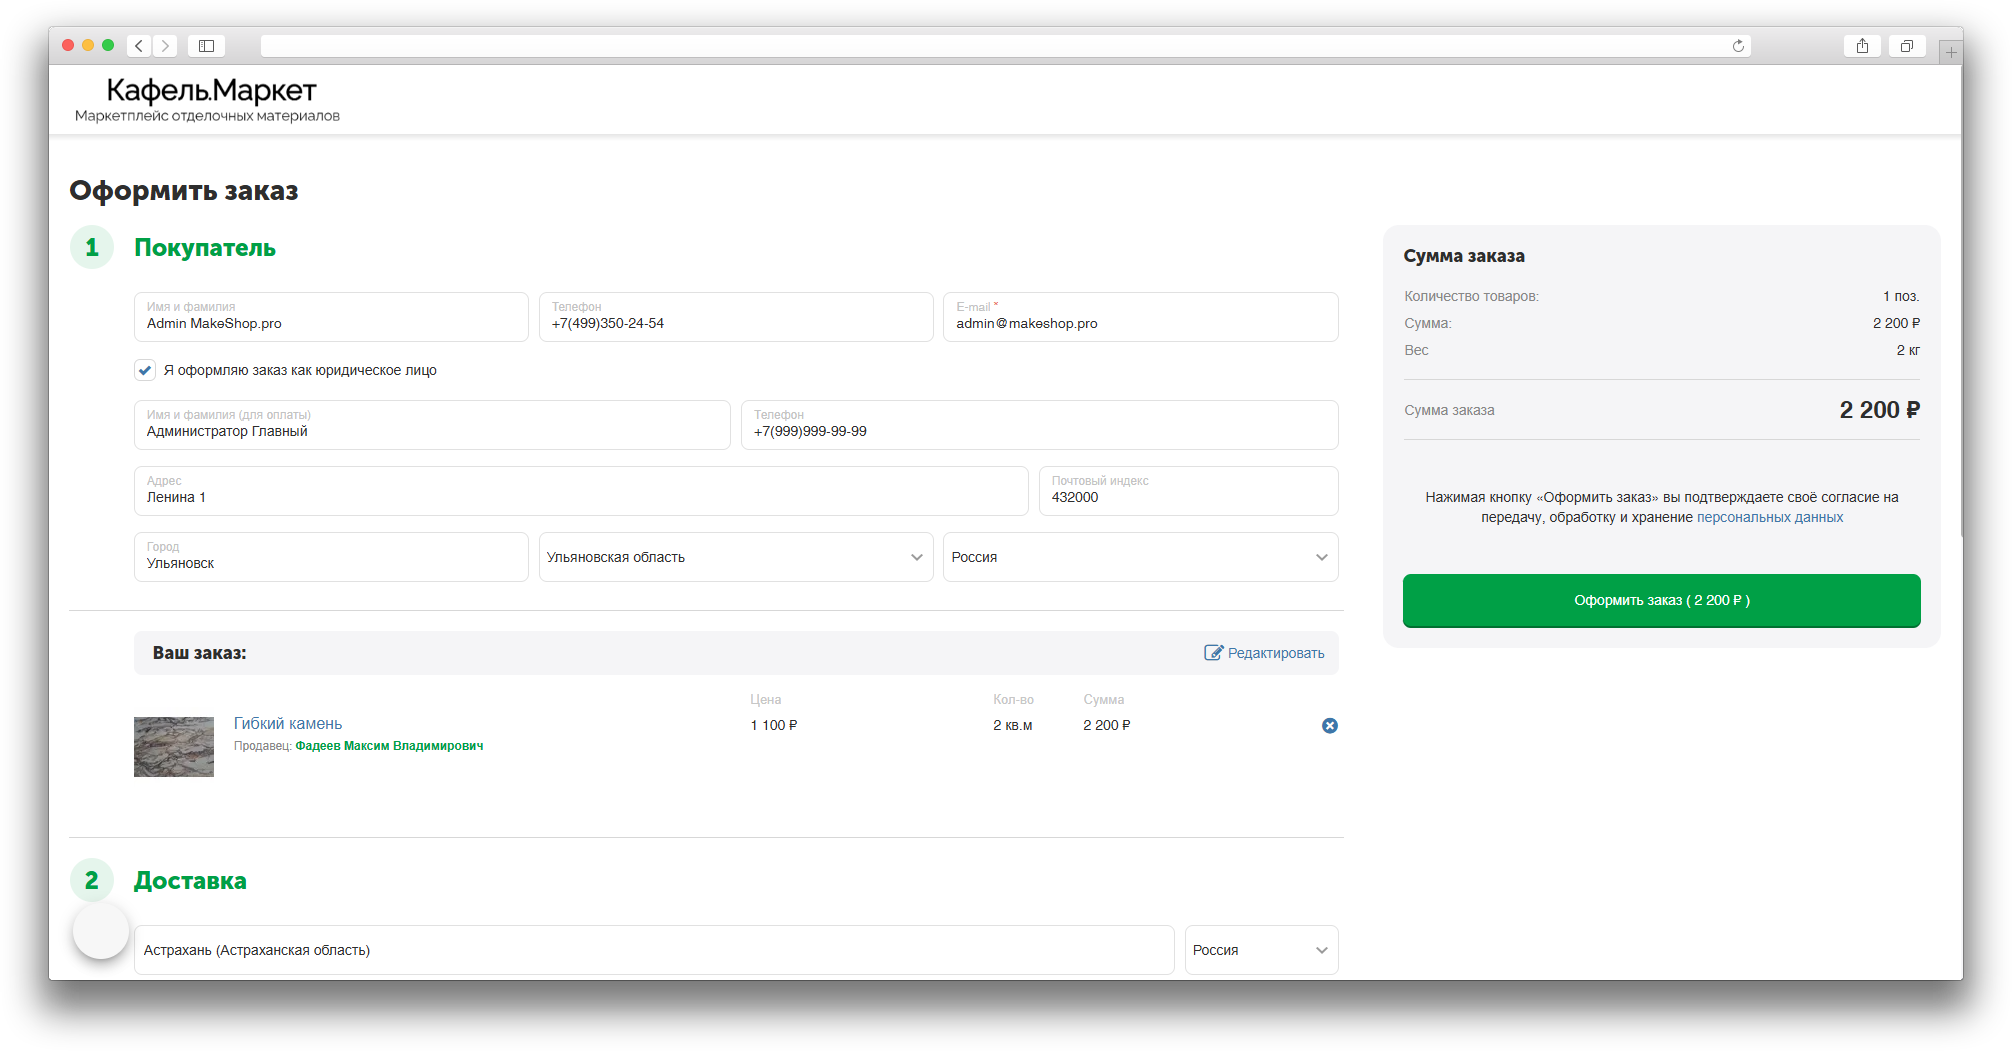Click the browser forward arrow

tap(166, 46)
